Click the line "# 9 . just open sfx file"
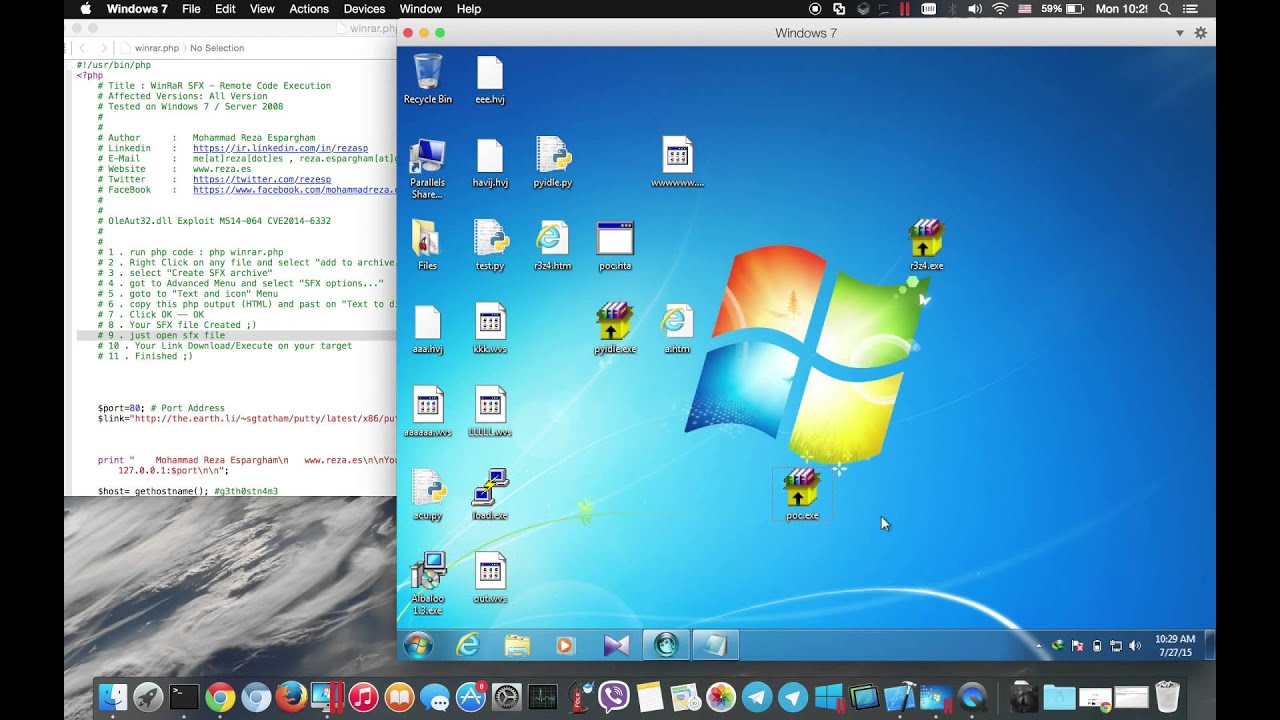 click(161, 336)
